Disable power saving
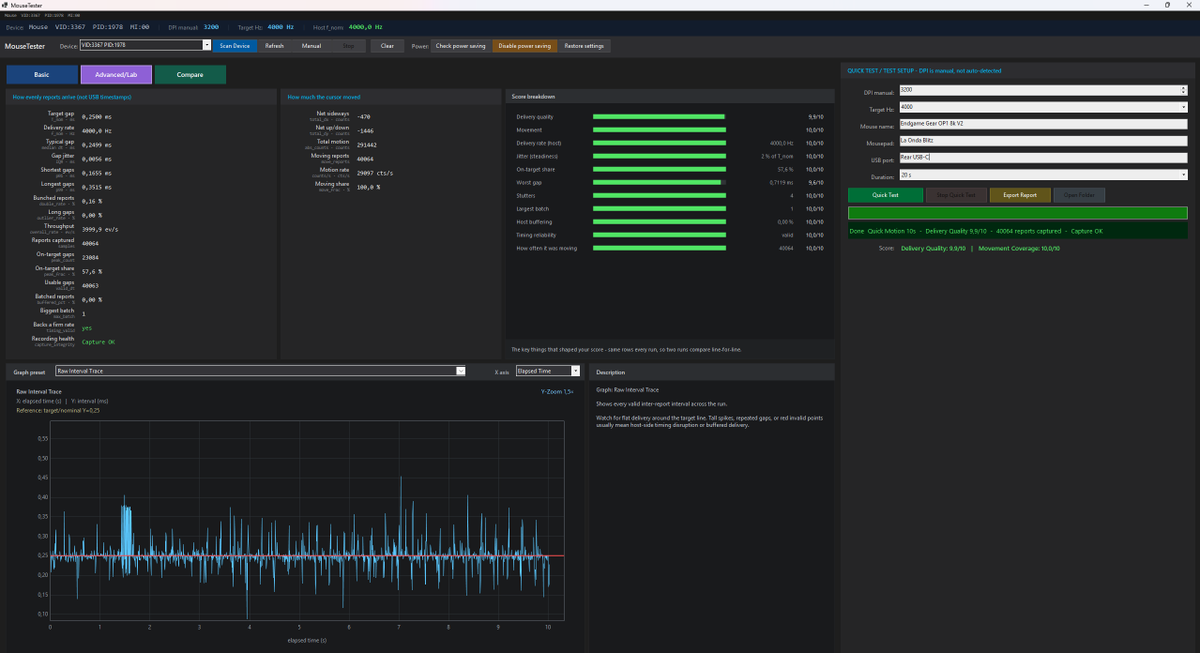The width and height of the screenshot is (1200, 653). tap(525, 46)
